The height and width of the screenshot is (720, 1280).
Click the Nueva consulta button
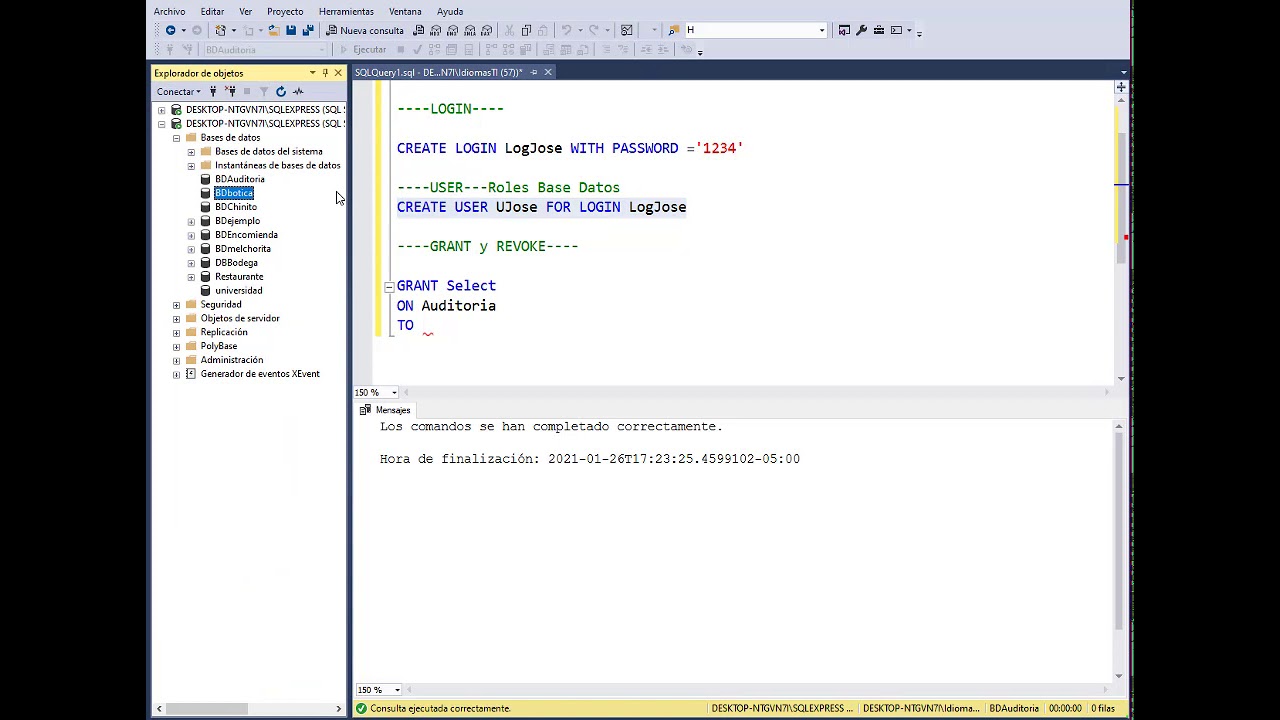coord(365,30)
